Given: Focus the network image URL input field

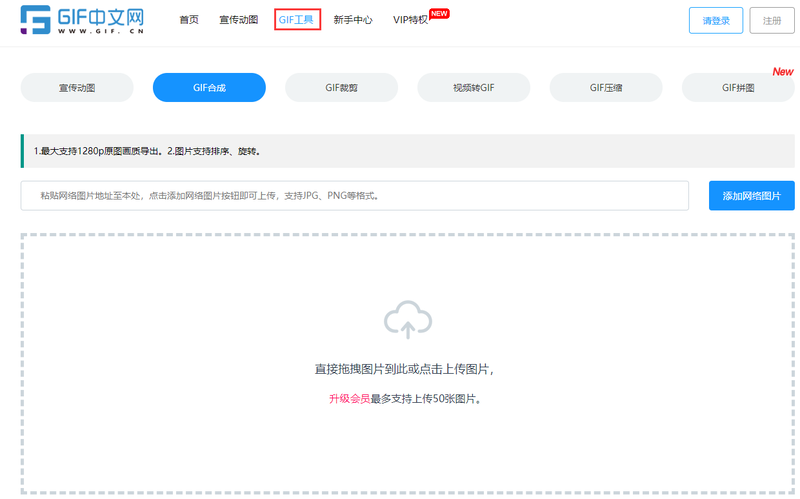Looking at the screenshot, I should (355, 196).
